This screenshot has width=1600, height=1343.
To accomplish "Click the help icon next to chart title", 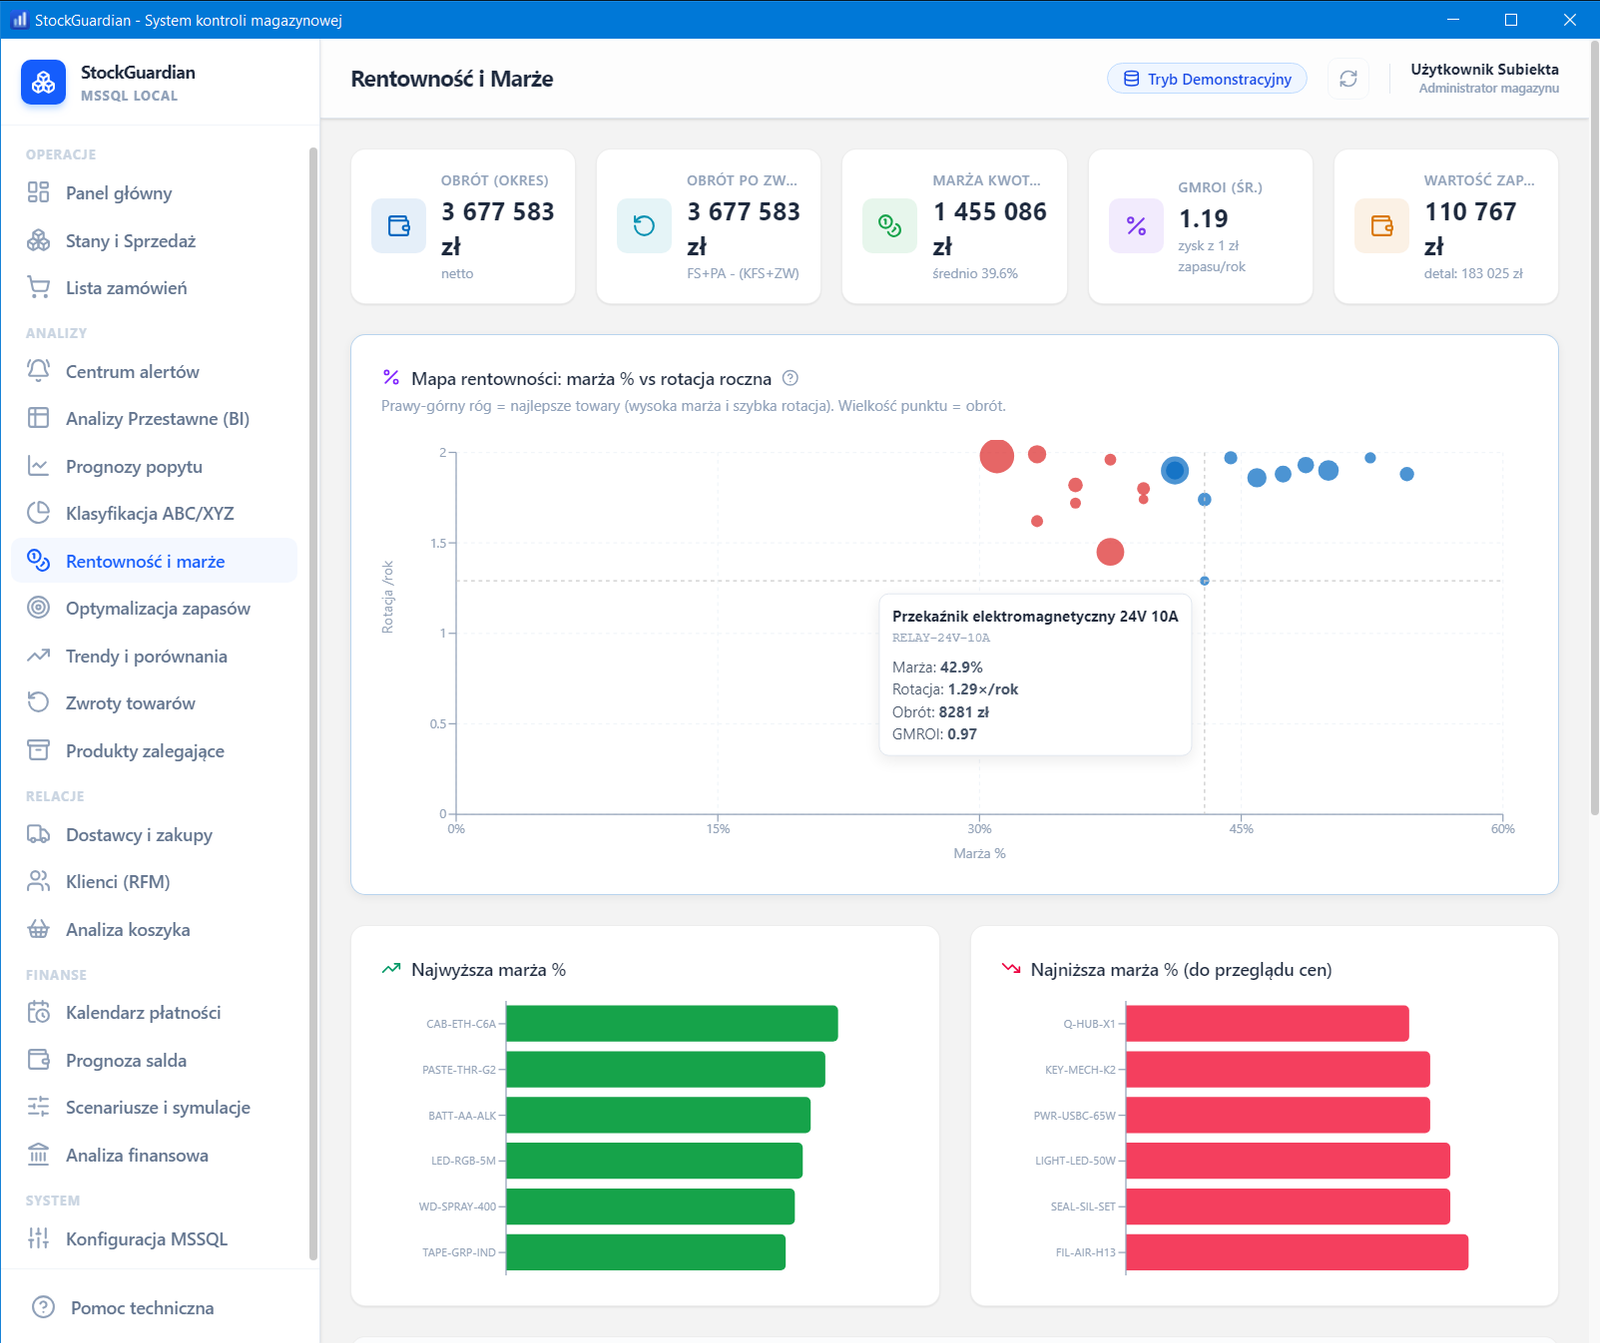I will tap(790, 378).
